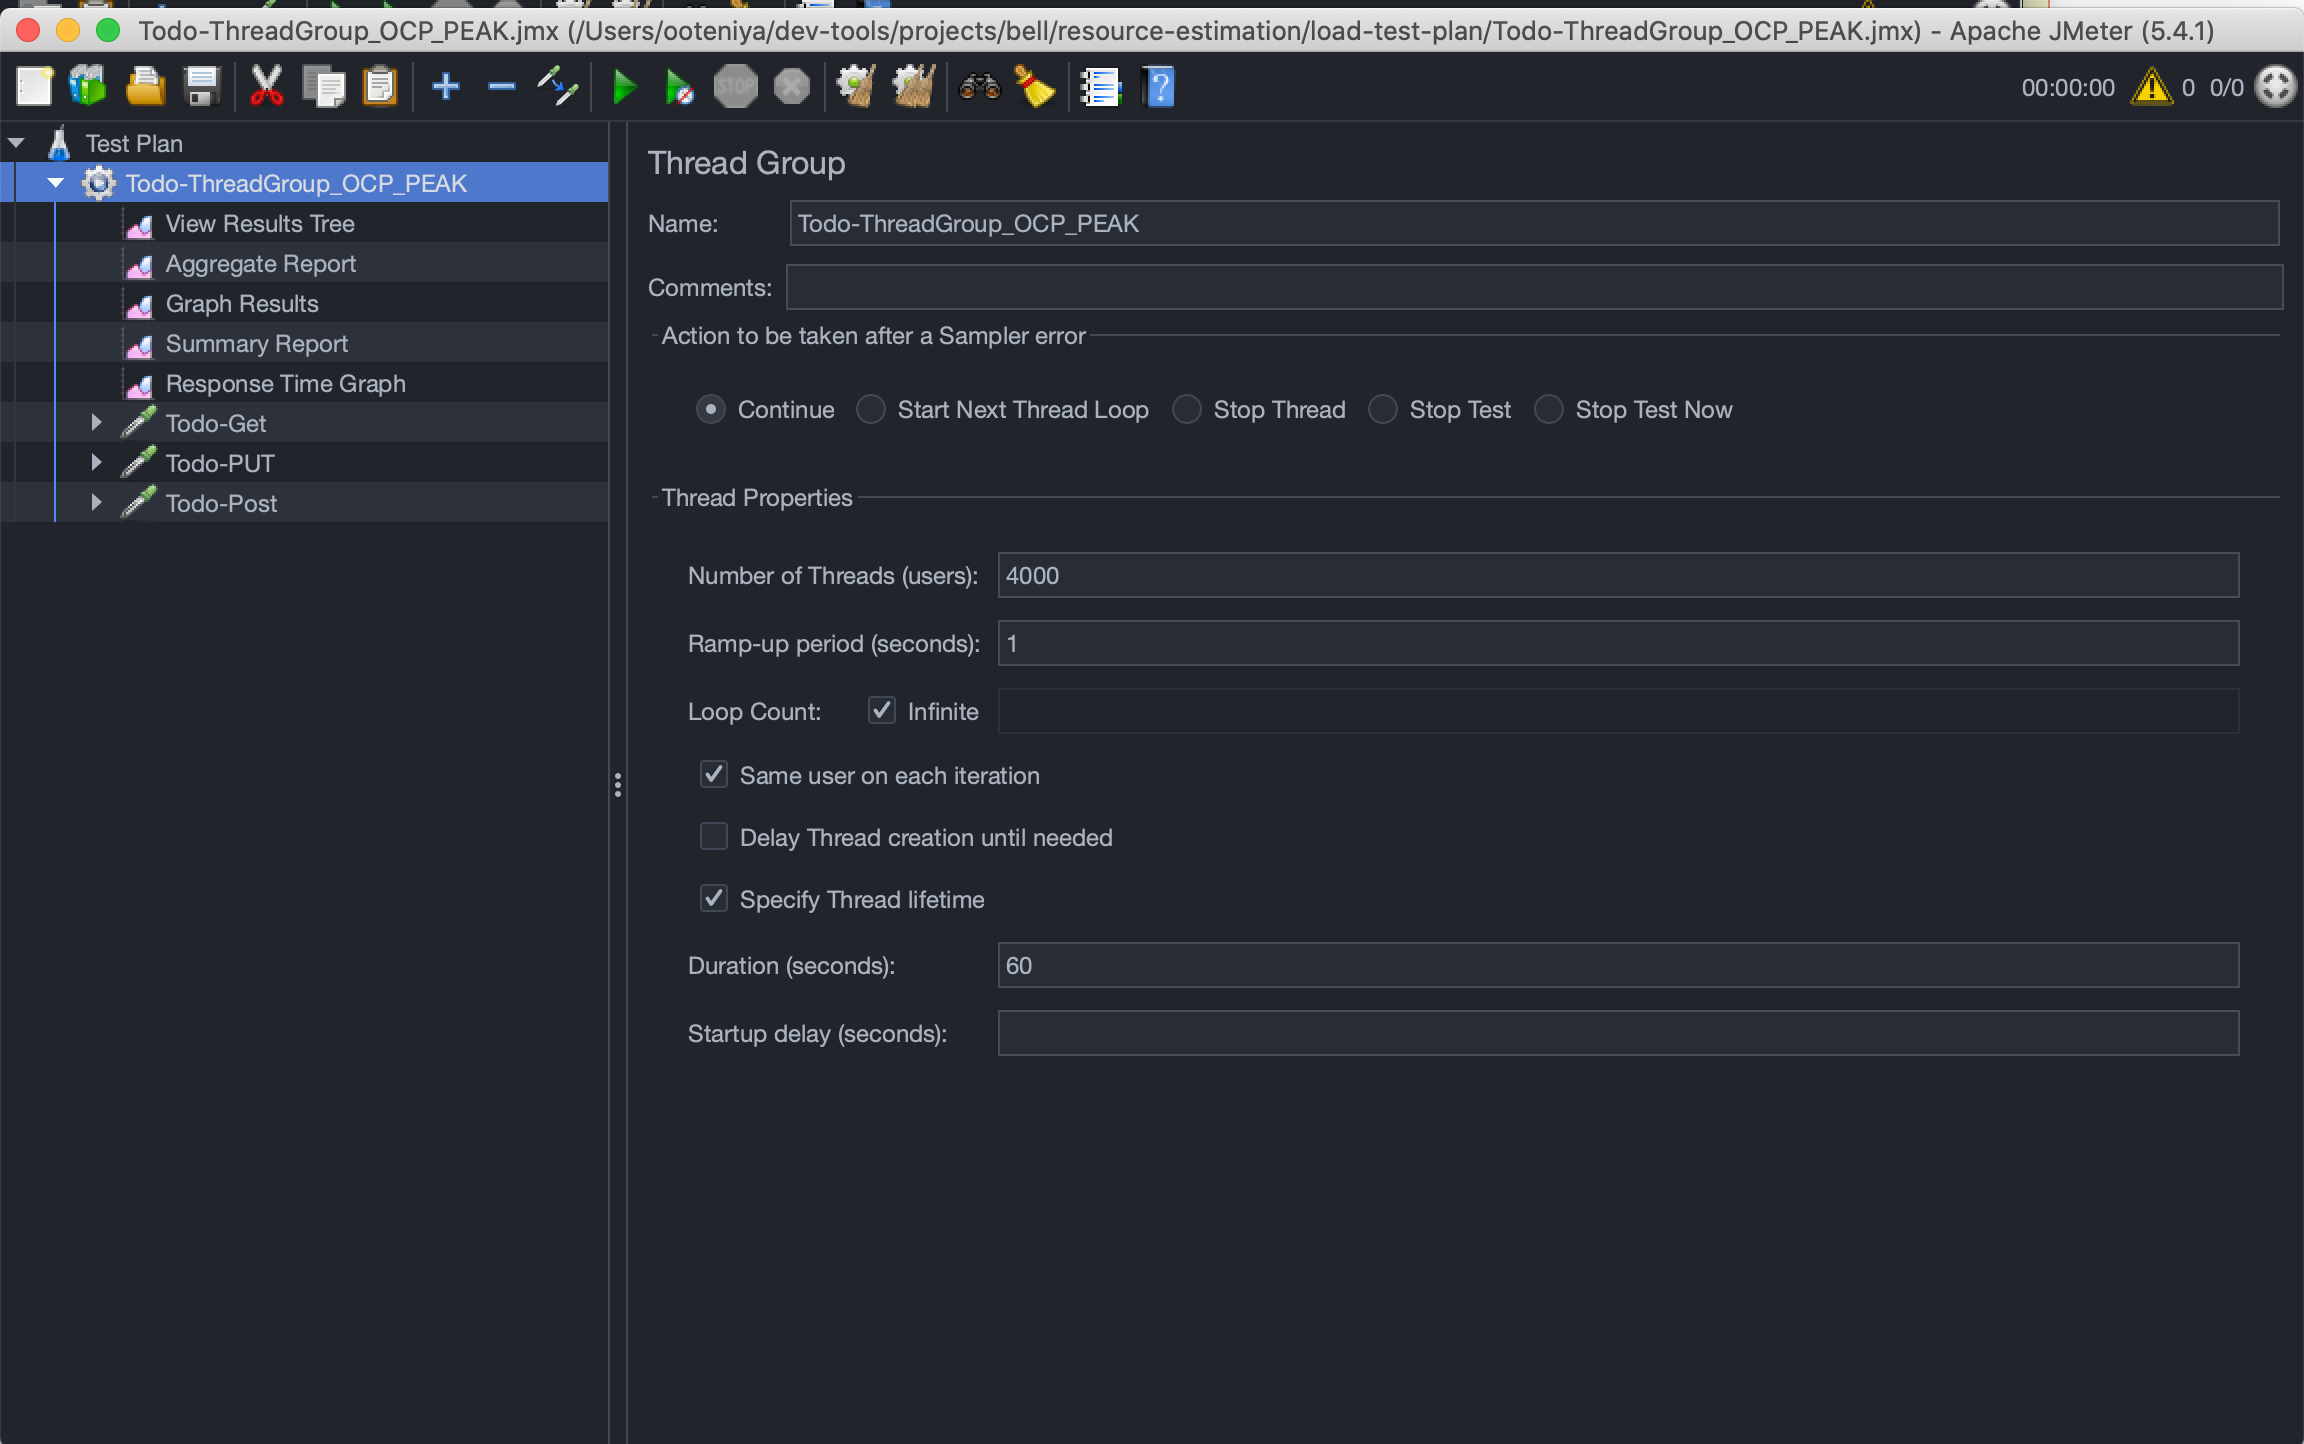The height and width of the screenshot is (1444, 2304).
Task: Open the Help question mark icon
Action: coord(1158,88)
